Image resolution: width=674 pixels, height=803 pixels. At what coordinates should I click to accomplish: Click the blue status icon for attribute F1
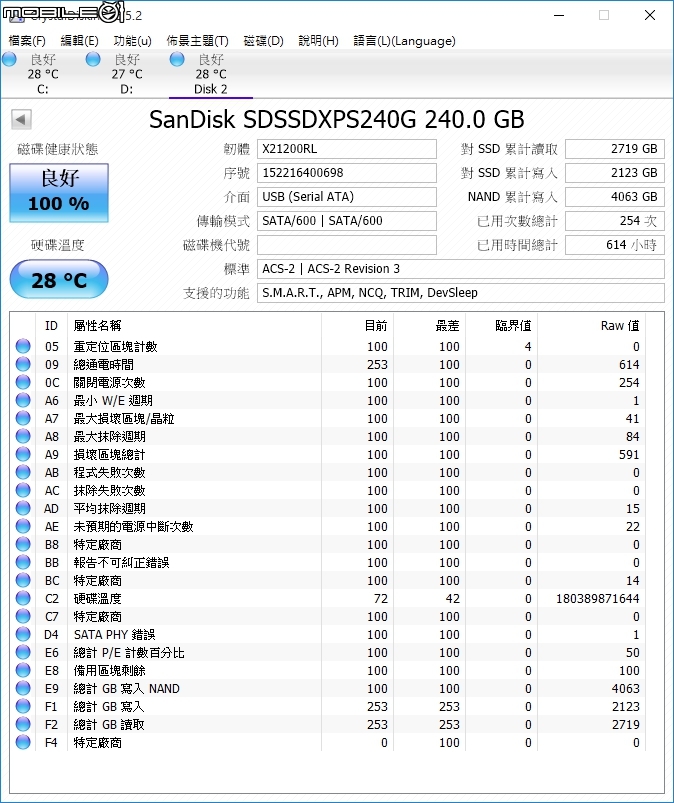point(23,706)
